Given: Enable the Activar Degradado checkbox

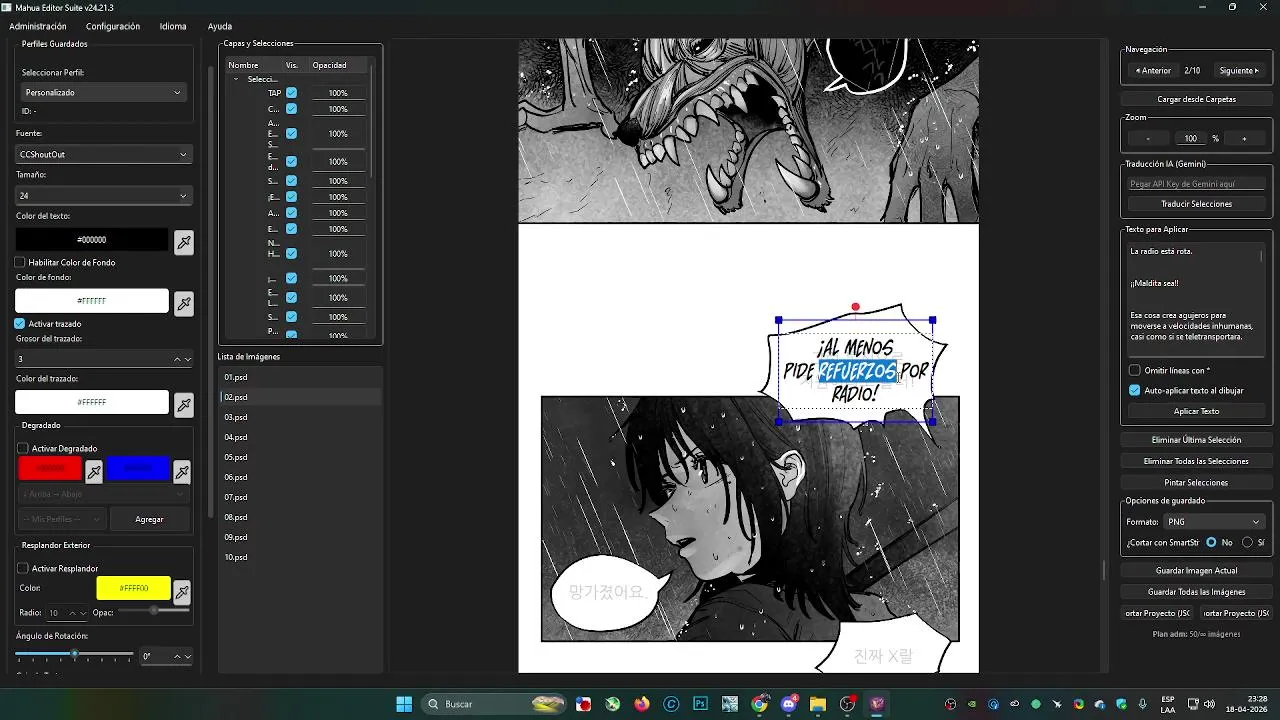Looking at the screenshot, I should pos(23,449).
